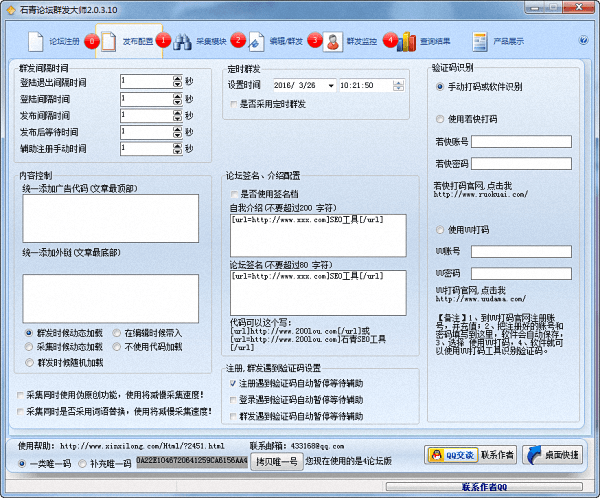Screen dimensions: 600x498
Task: Enable the 是否采用定时群发 scheduled posting checkbox
Action: pos(235,103)
